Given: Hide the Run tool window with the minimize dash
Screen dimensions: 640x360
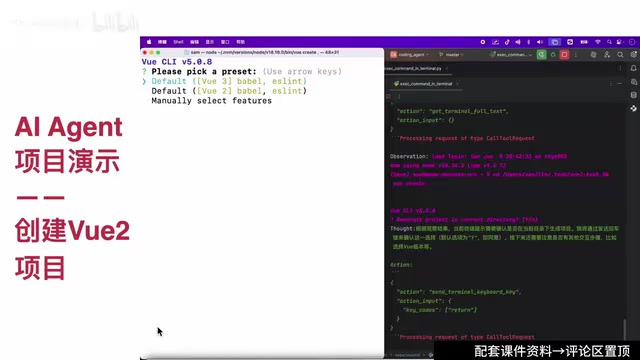Looking at the screenshot, I should click(x=620, y=84).
